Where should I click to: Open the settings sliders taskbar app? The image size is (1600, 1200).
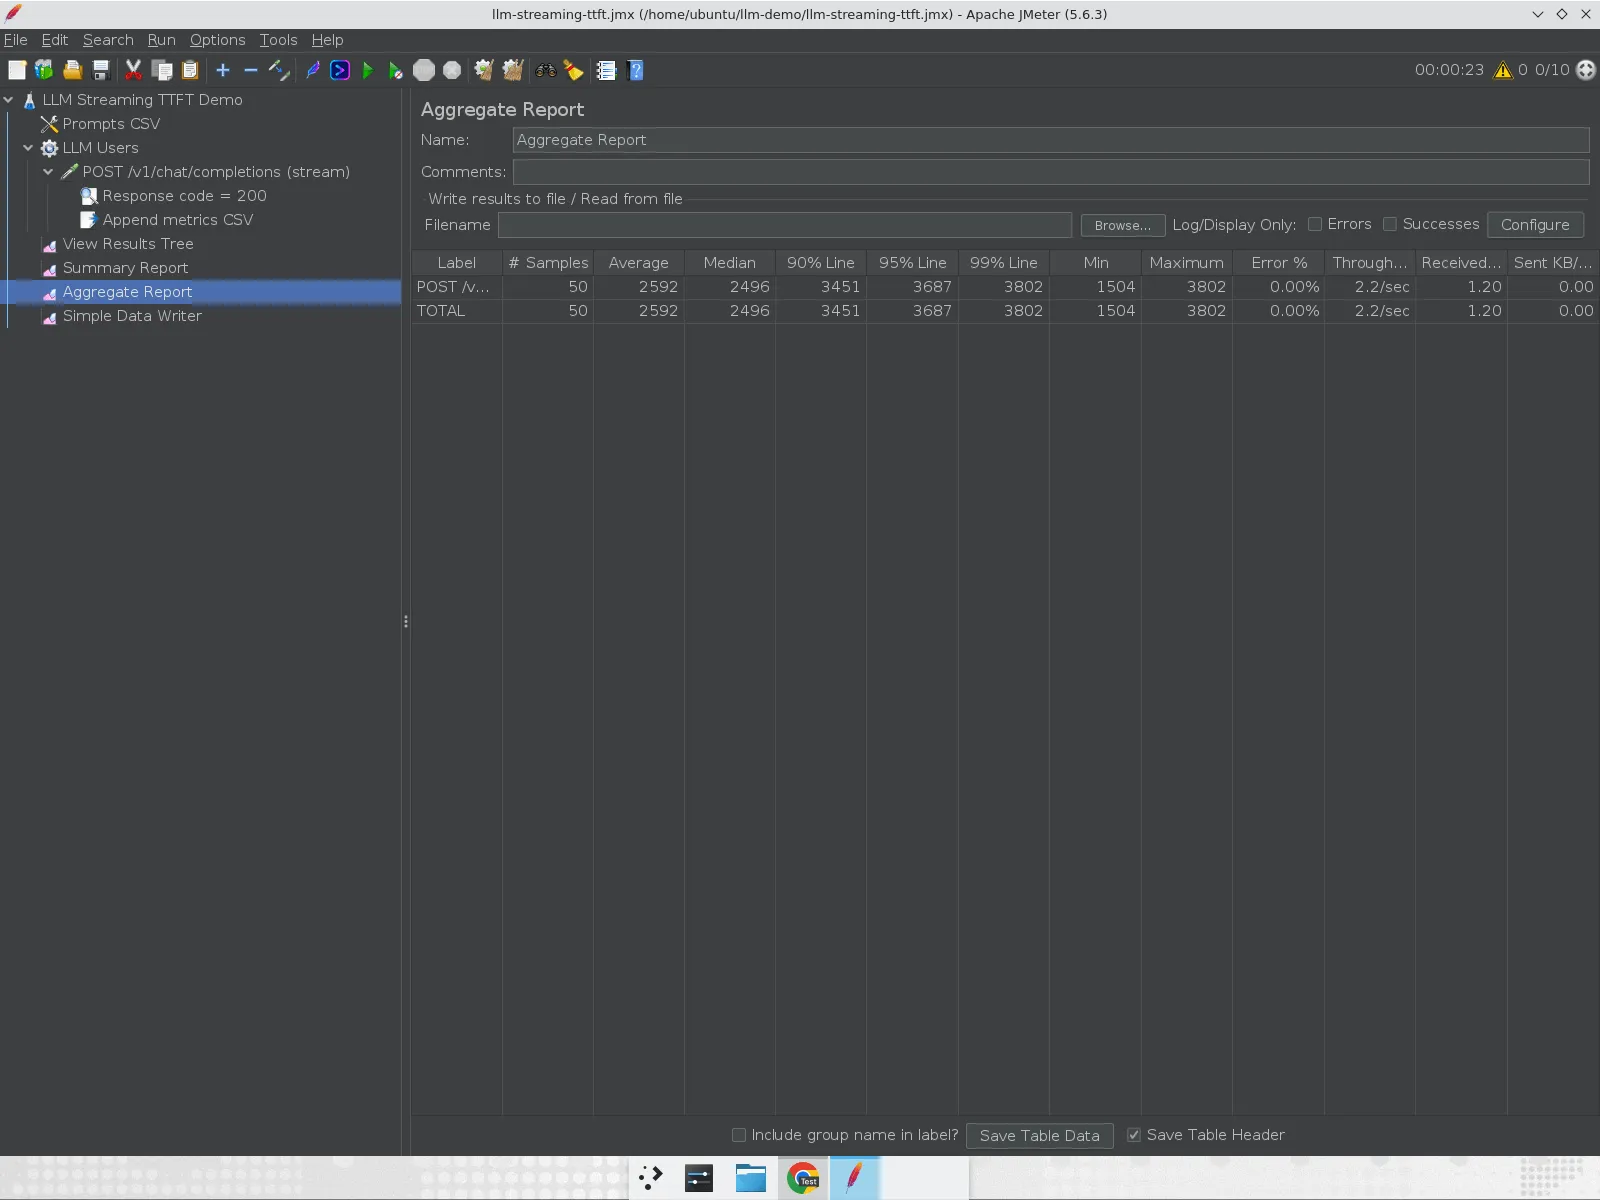pos(699,1178)
